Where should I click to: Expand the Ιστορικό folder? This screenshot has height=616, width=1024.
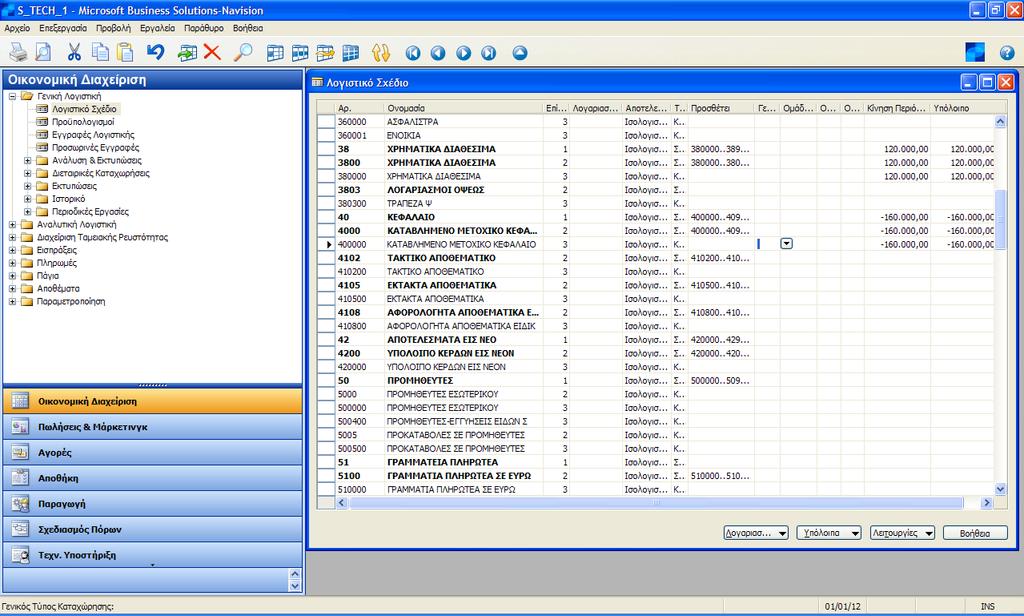pyautogui.click(x=27, y=199)
